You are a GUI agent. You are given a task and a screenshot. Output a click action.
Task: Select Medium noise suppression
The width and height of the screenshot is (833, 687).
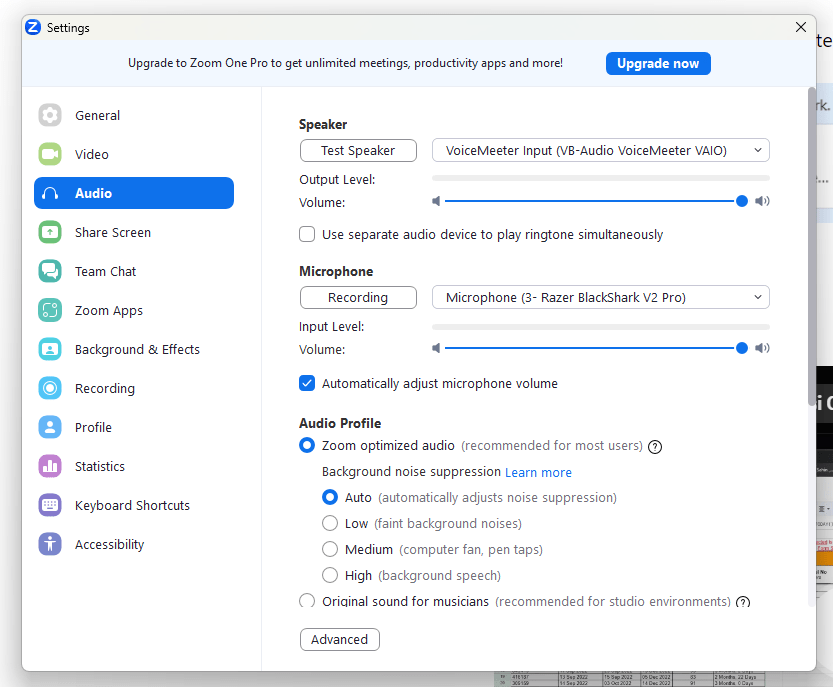pyautogui.click(x=330, y=549)
